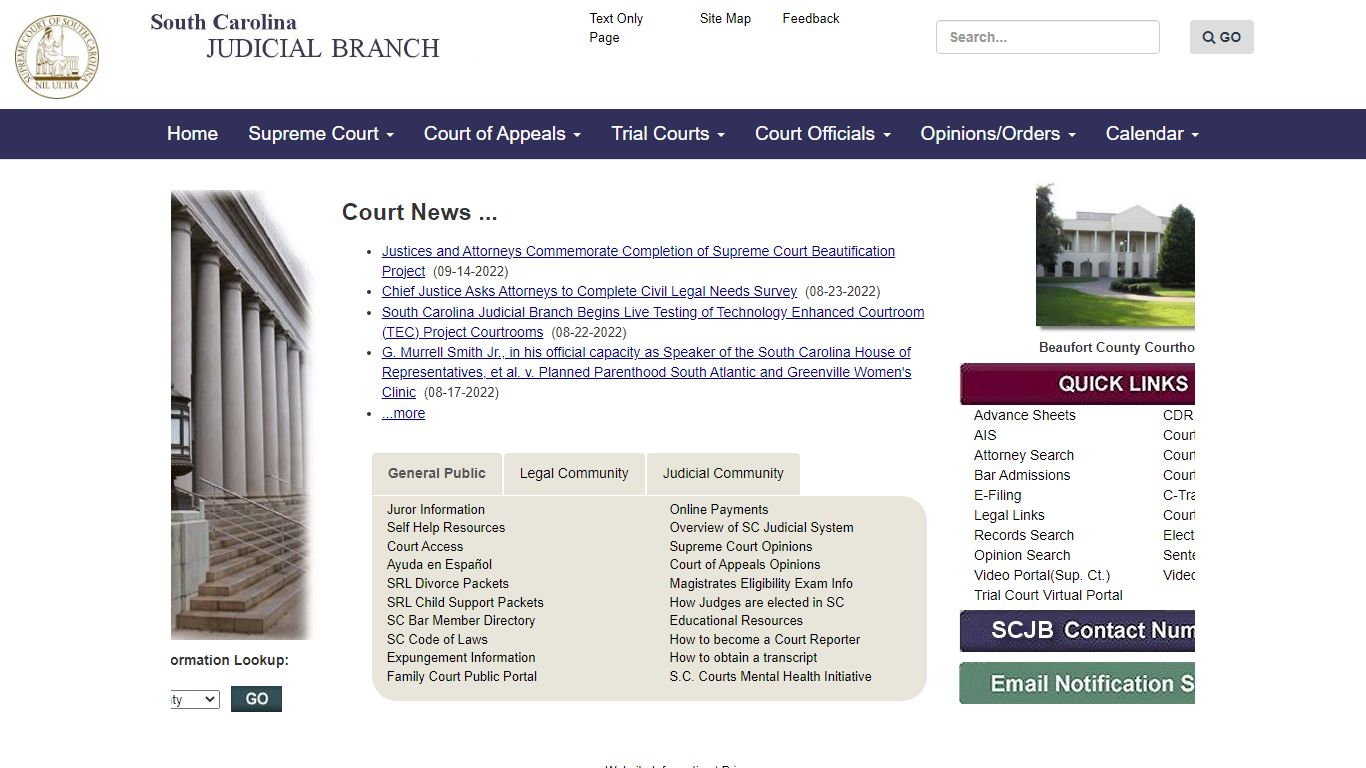Expand the Opinions/Orders dropdown menu
Viewport: 1366px width, 768px height.
pos(998,134)
